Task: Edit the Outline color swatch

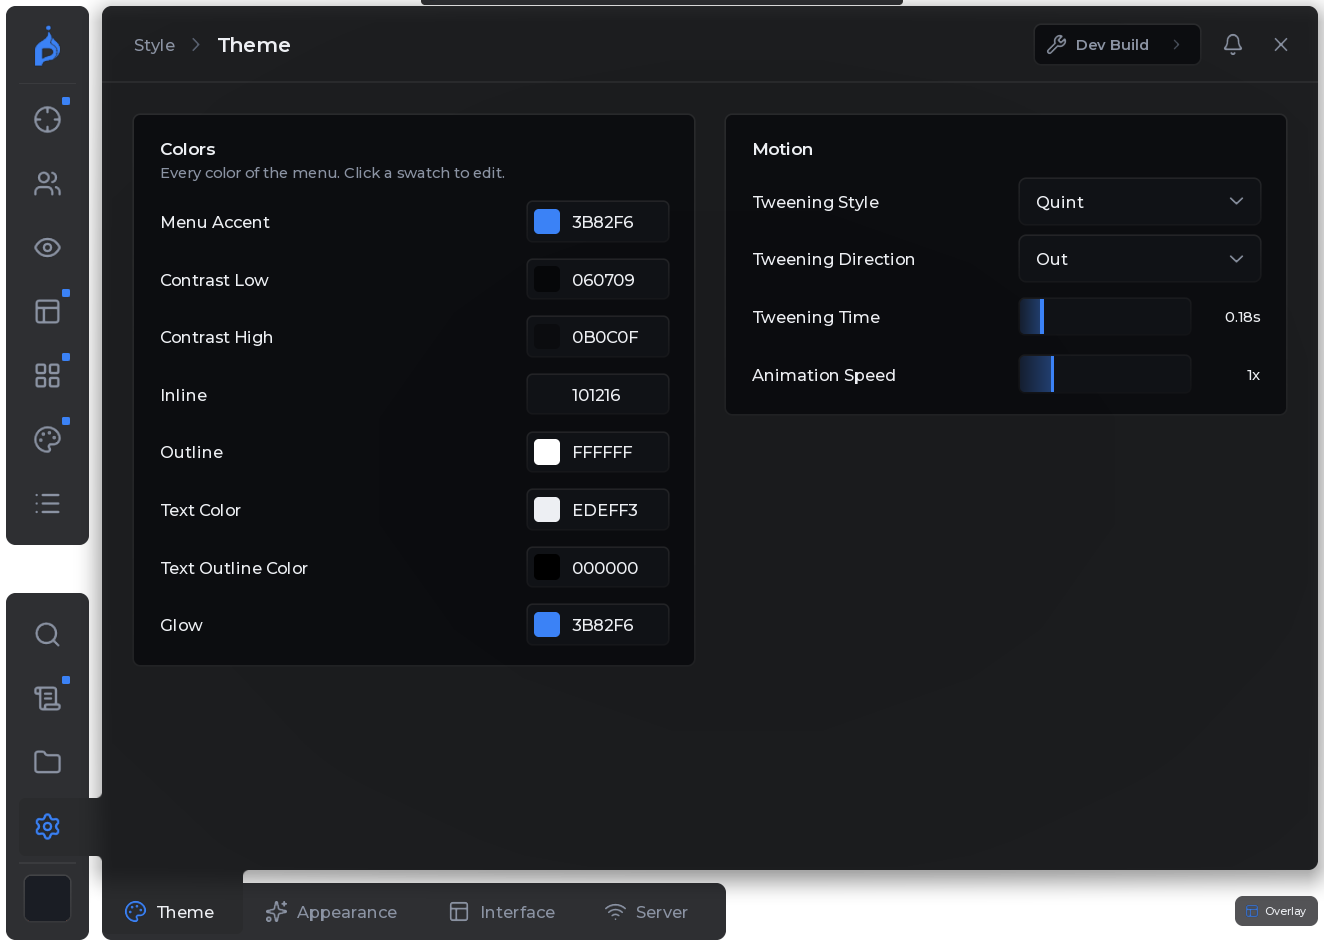Action: tap(547, 452)
